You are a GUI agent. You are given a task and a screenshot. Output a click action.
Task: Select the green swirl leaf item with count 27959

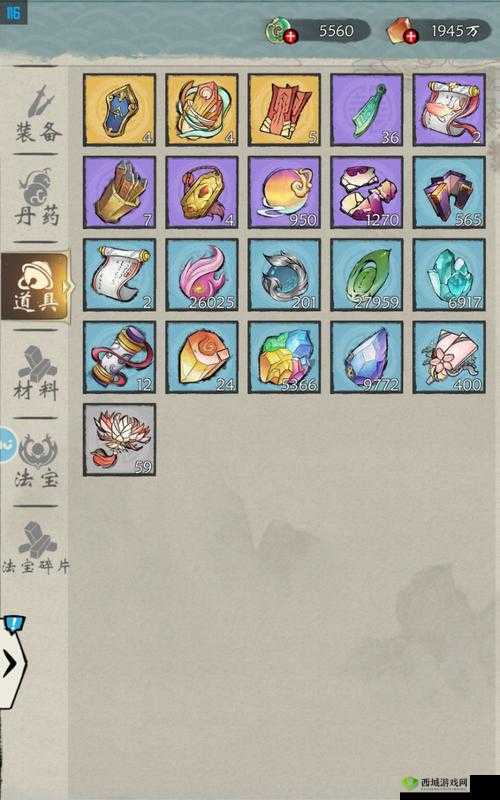point(367,275)
